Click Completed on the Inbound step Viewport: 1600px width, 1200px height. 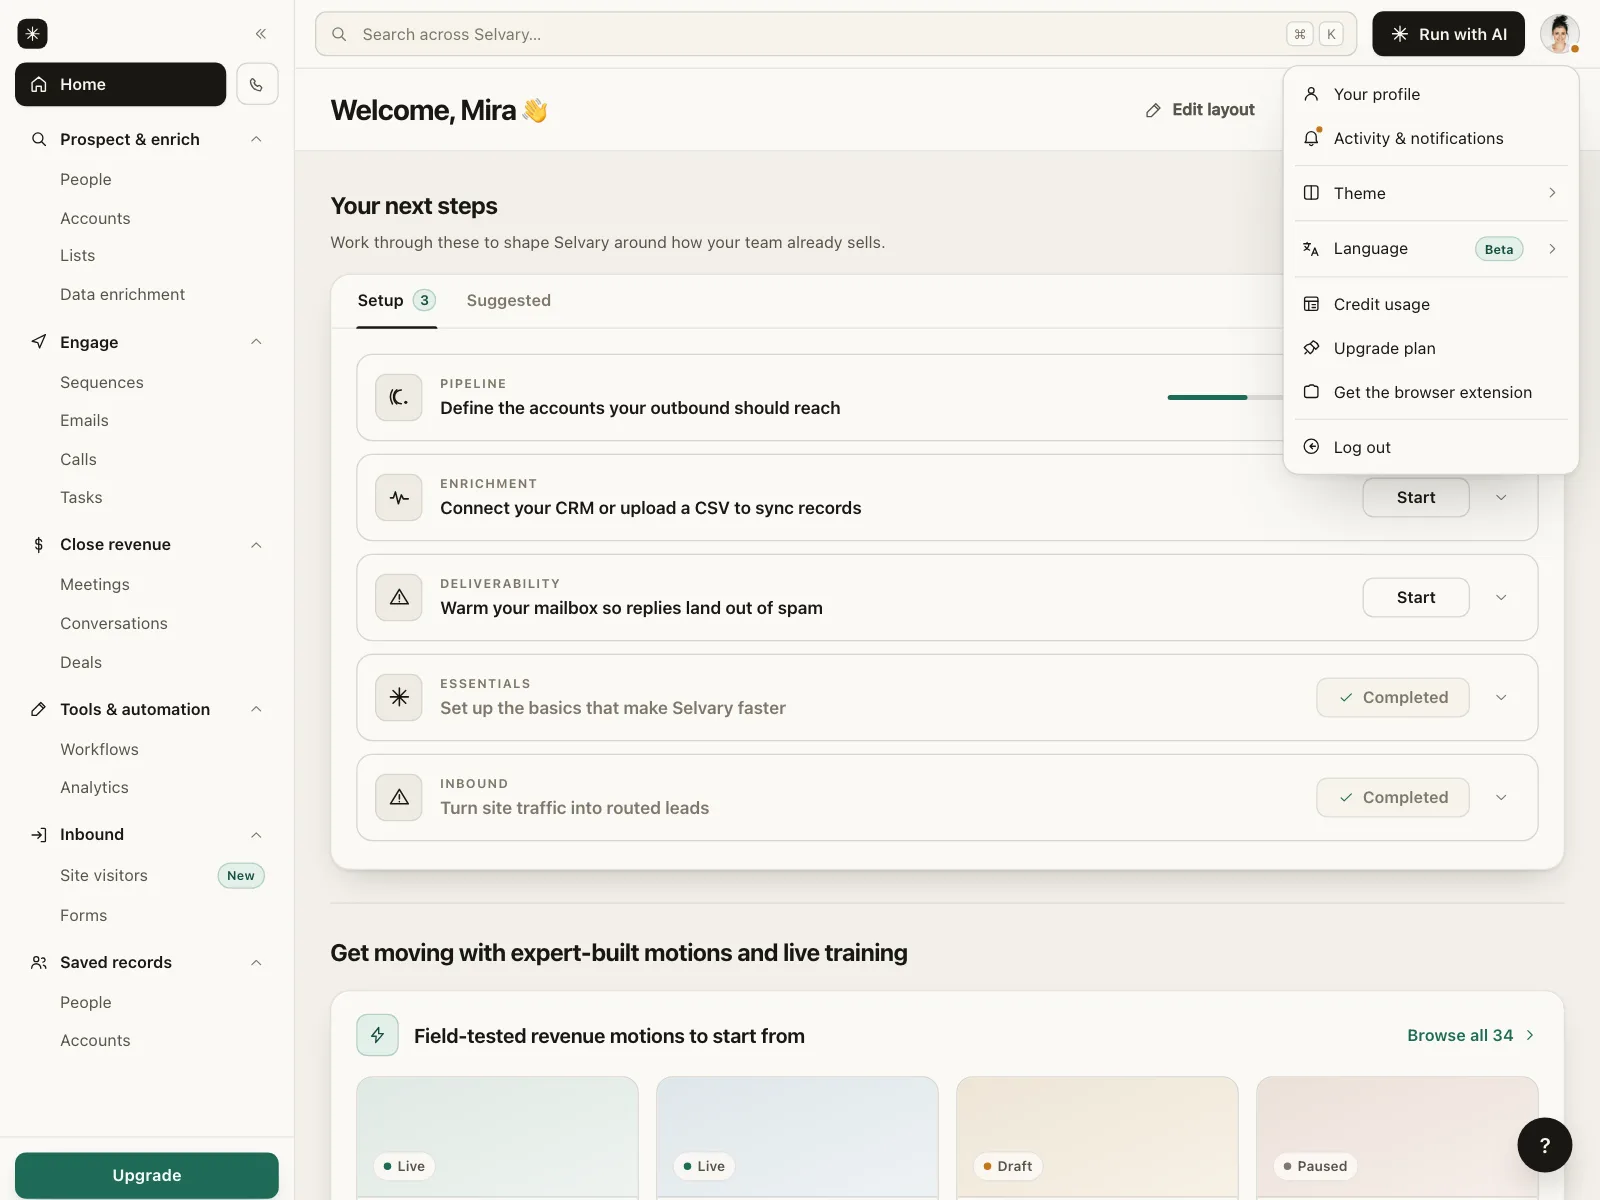coord(1393,797)
